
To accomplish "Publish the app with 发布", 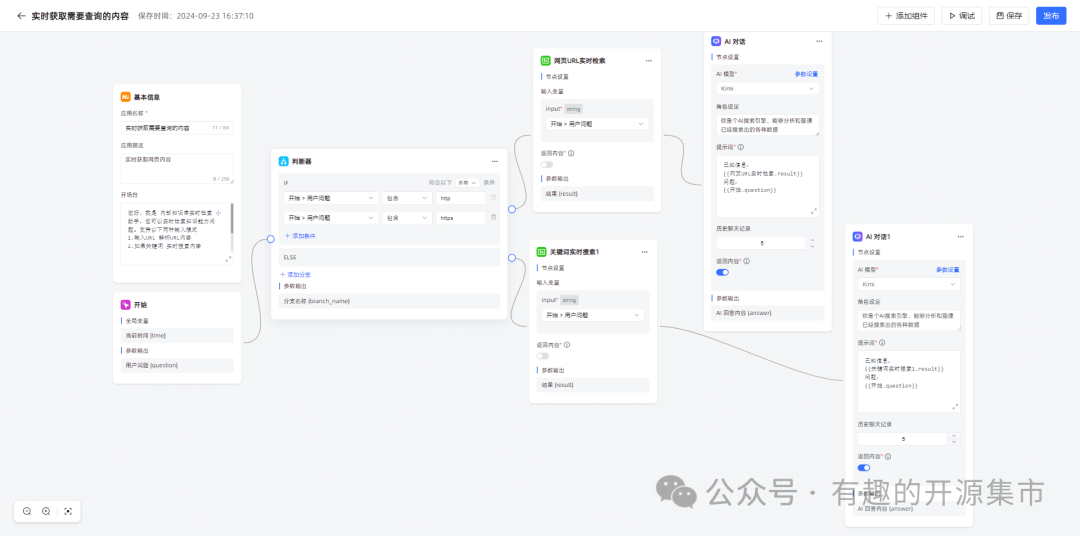I will (x=1051, y=16).
